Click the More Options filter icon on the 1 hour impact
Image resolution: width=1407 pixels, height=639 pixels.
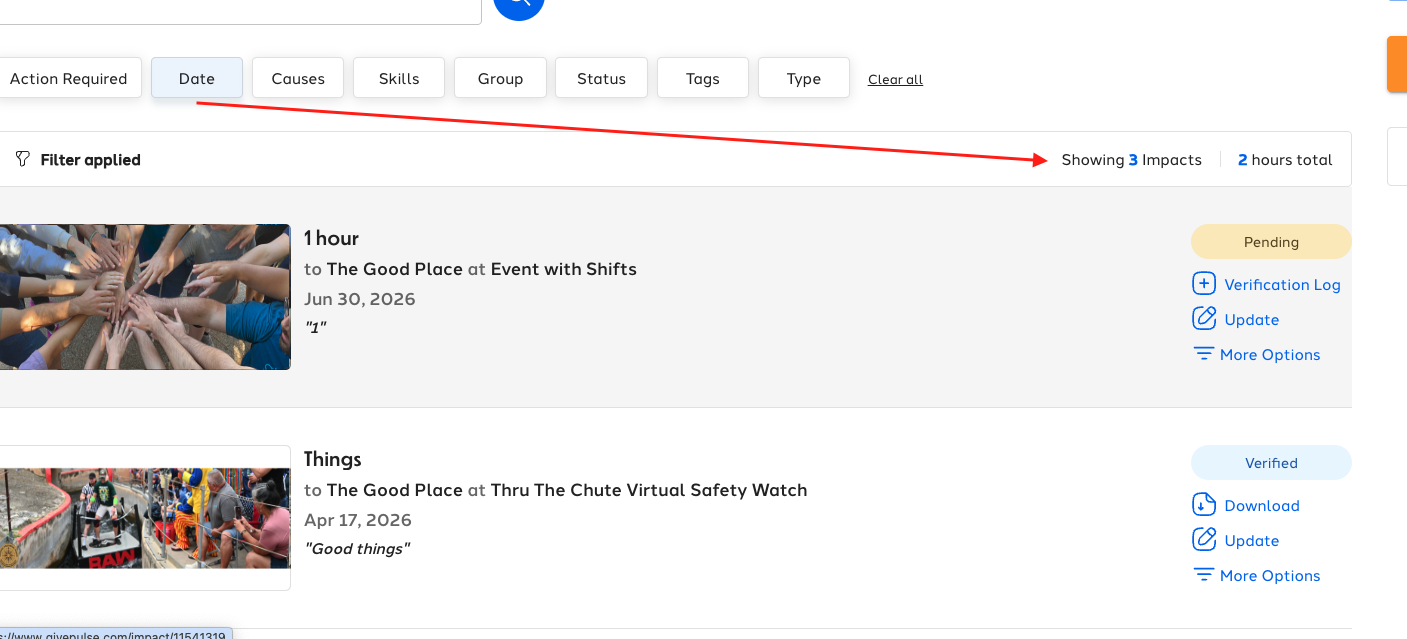click(1204, 354)
